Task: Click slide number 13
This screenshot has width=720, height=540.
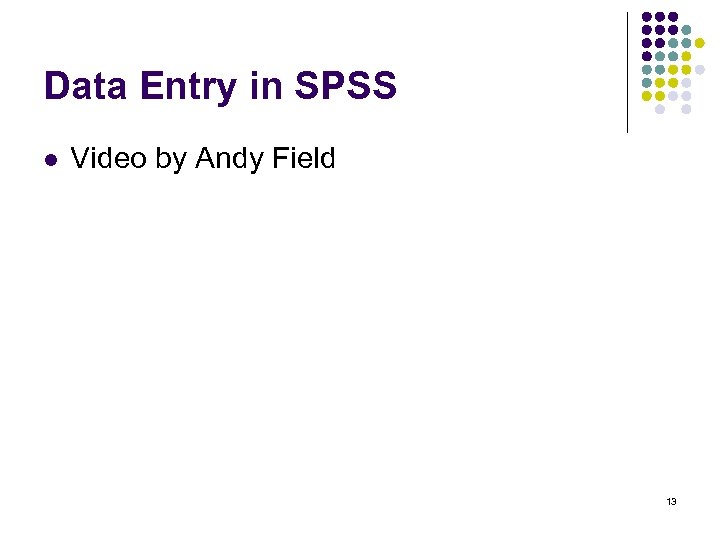Action: (671, 501)
